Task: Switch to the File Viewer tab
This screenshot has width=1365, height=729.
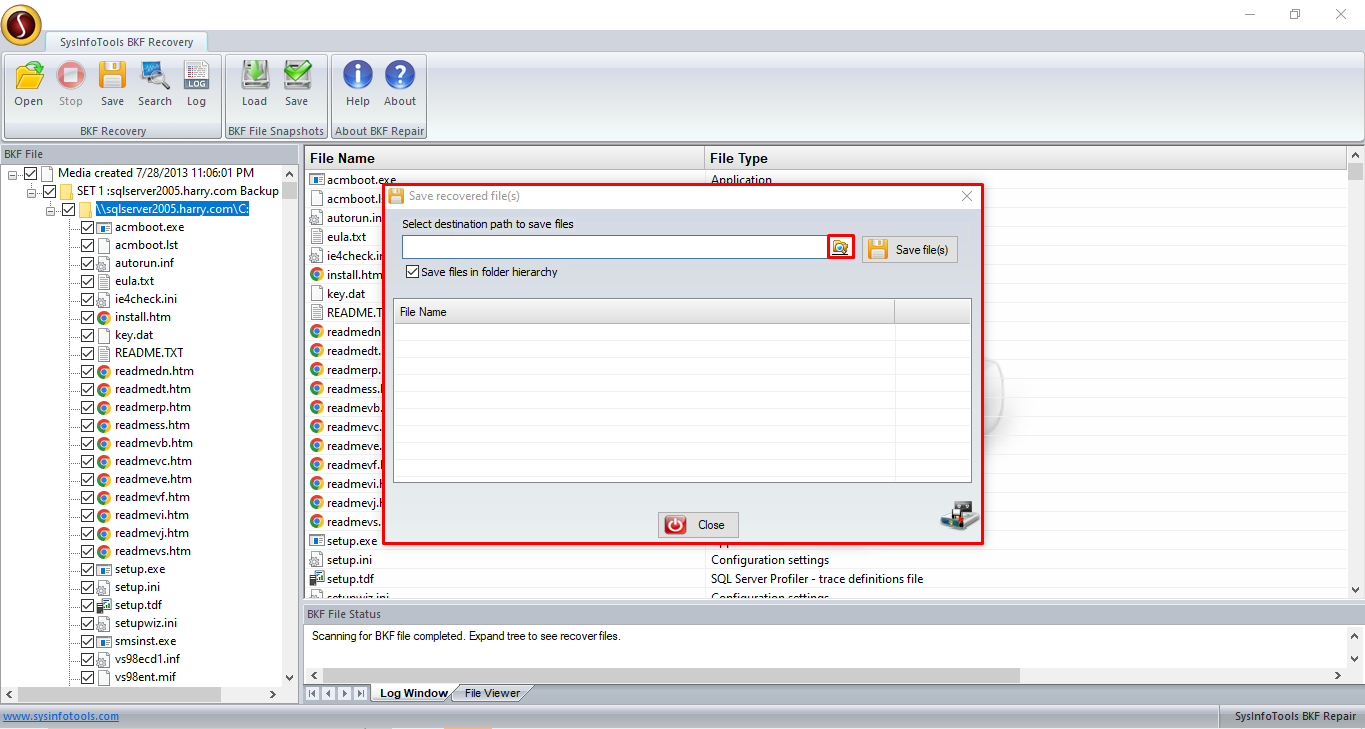Action: click(492, 693)
